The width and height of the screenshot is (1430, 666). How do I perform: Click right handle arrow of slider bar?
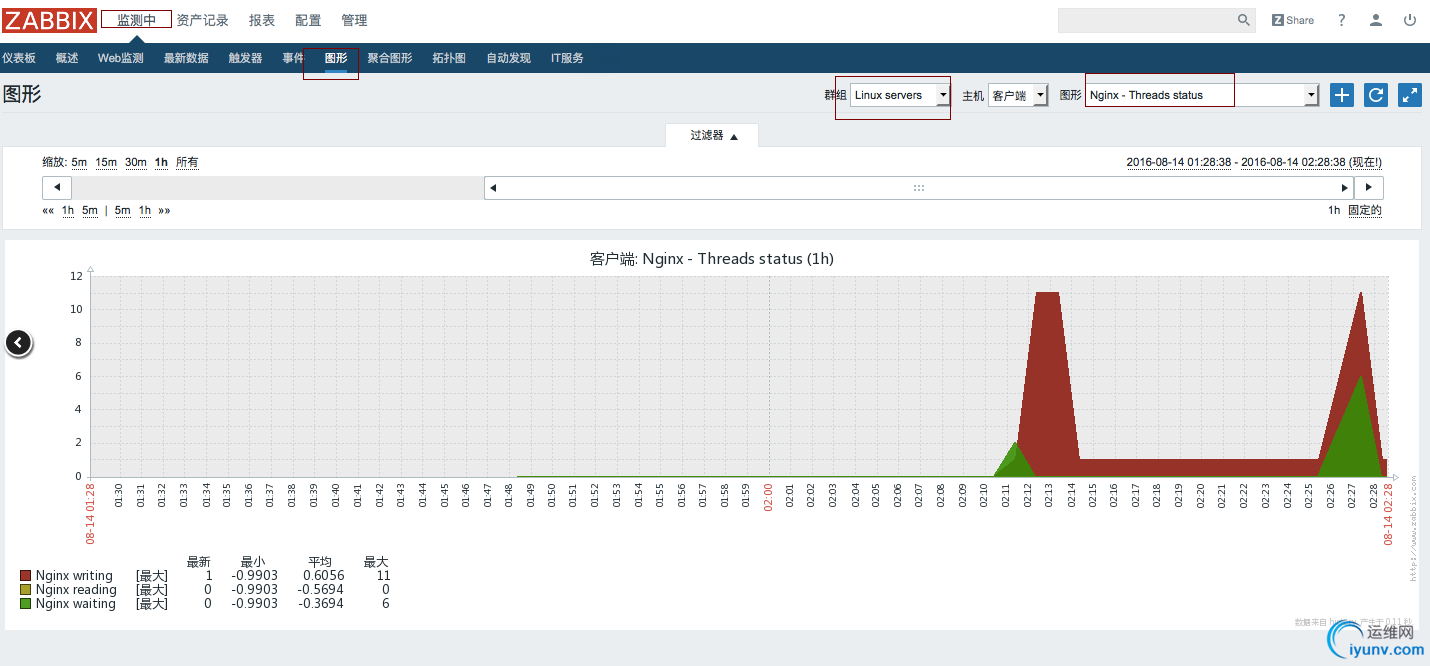(1345, 188)
